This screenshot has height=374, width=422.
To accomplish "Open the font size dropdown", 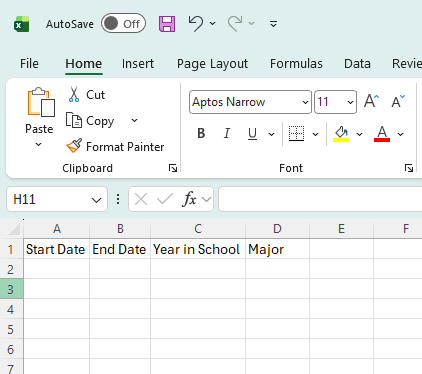I will (350, 102).
